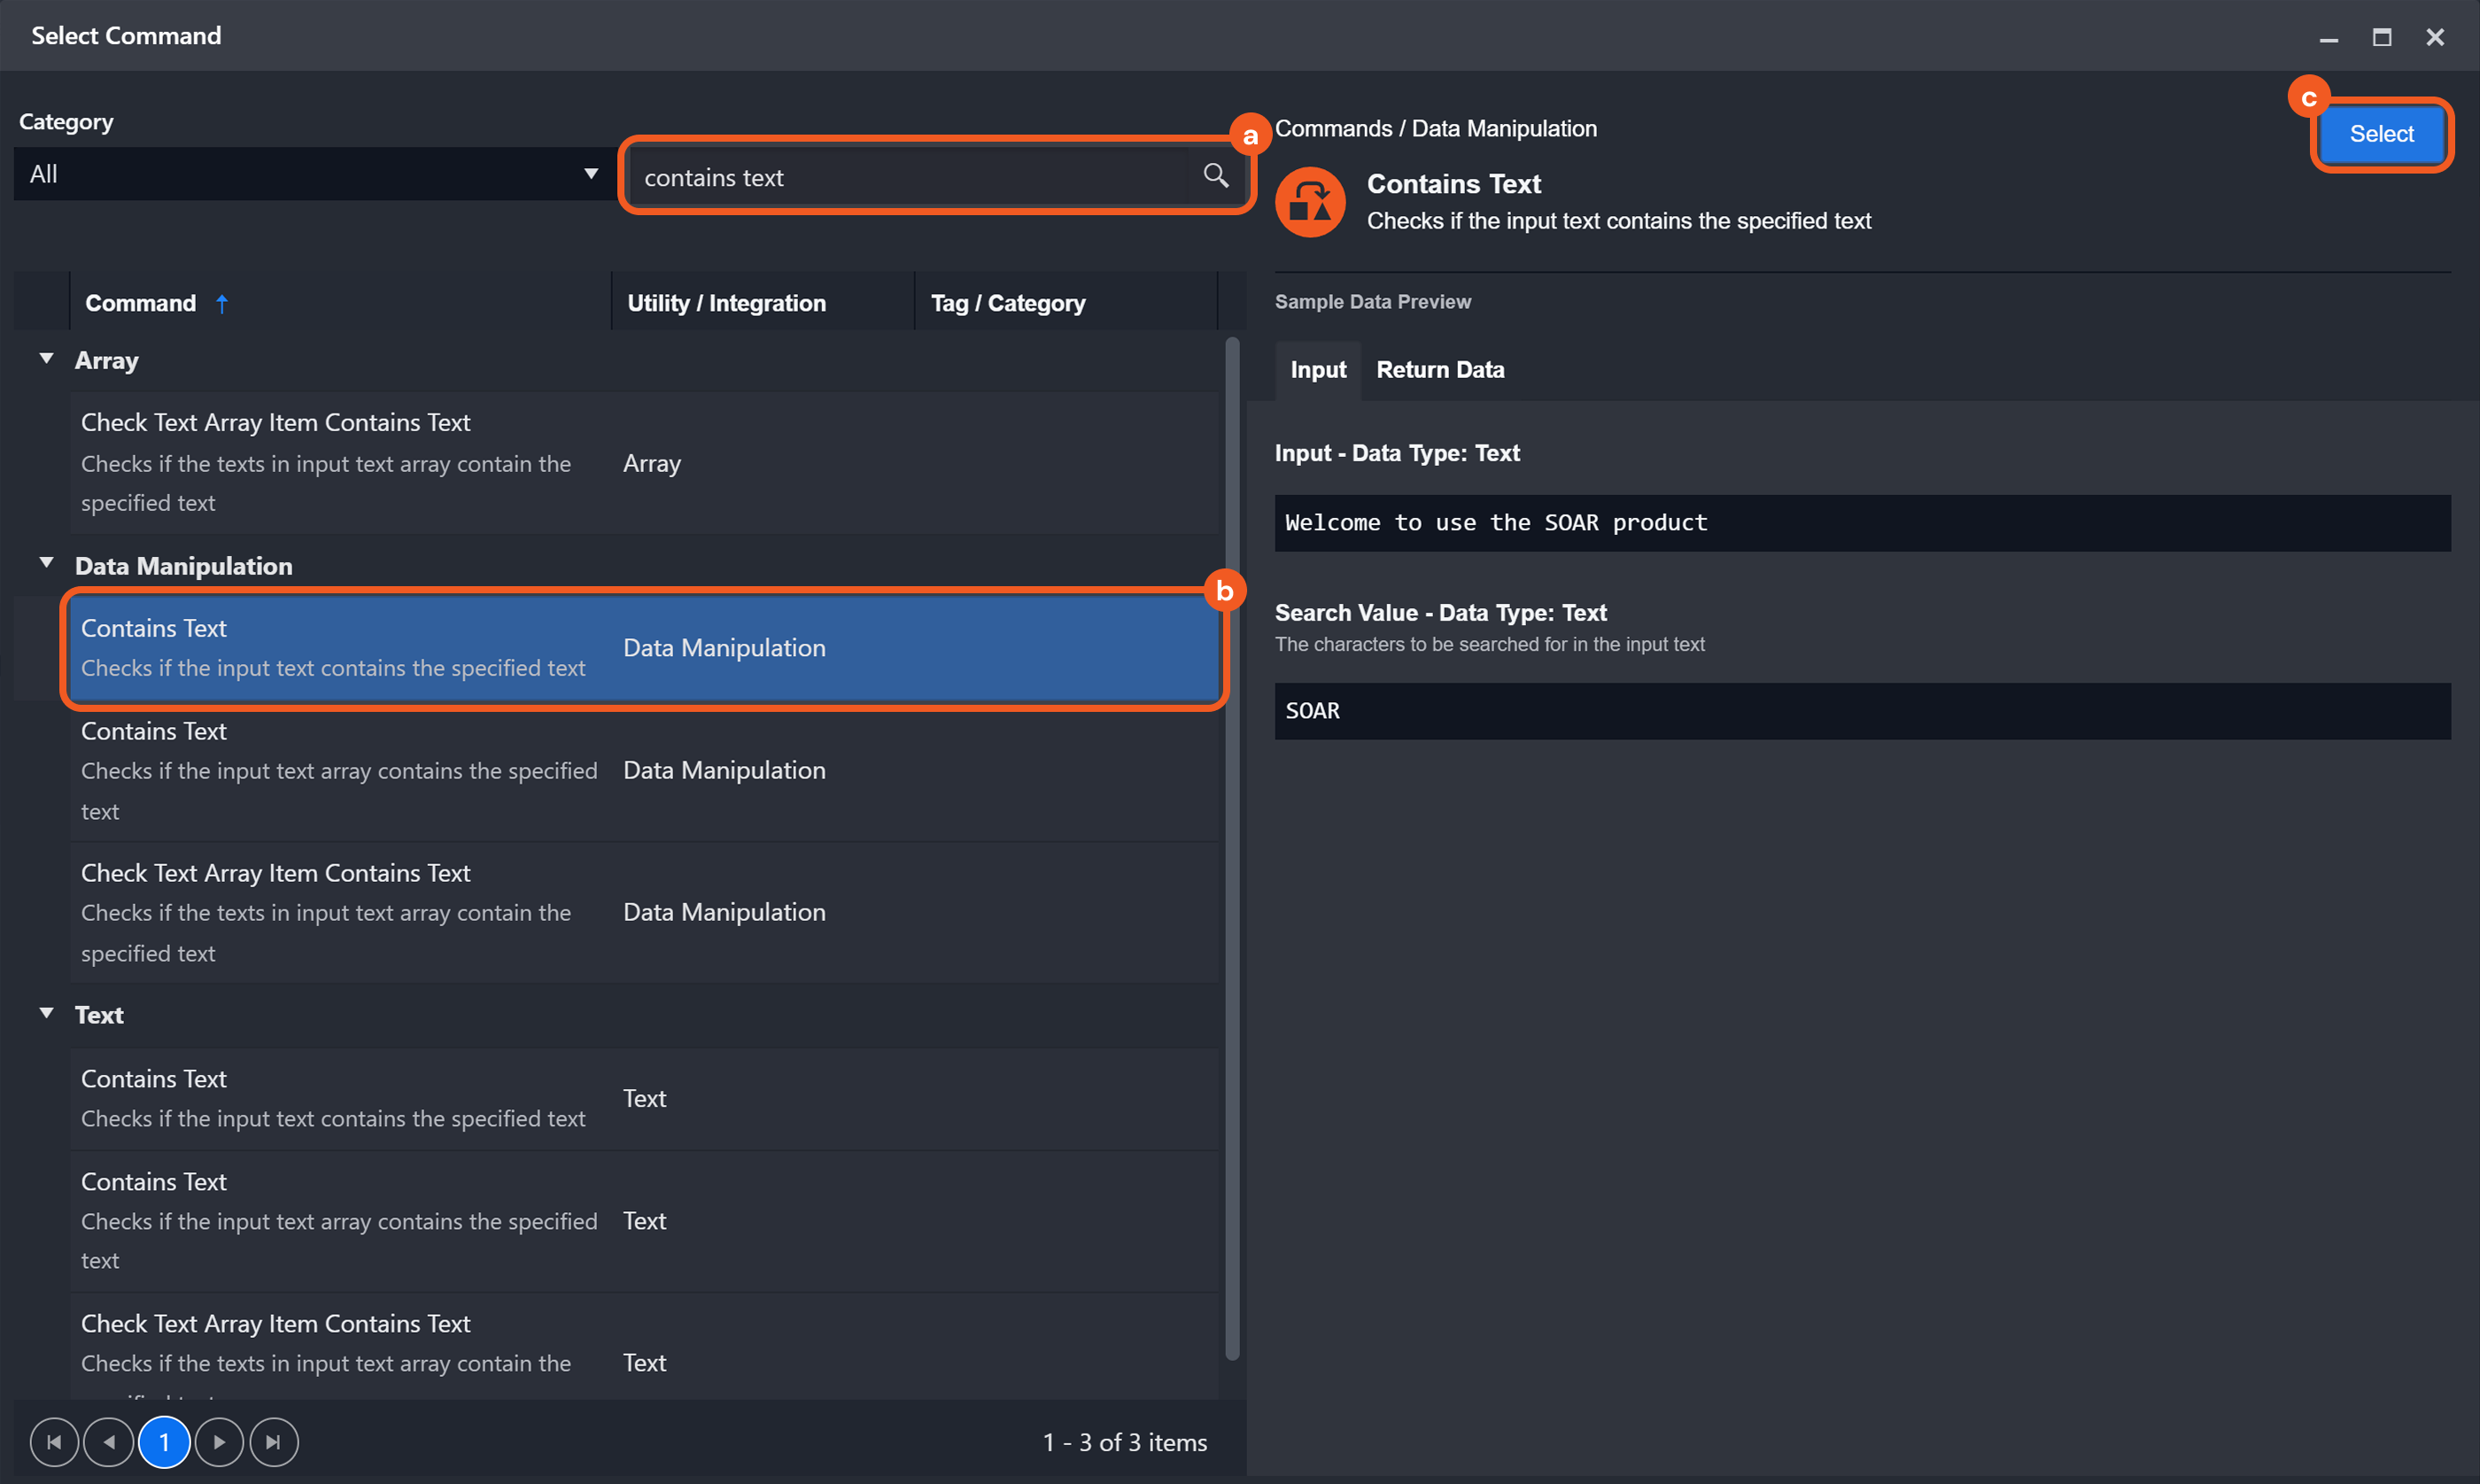The width and height of the screenshot is (2480, 1484).
Task: Go to the first page
Action: (x=54, y=1442)
